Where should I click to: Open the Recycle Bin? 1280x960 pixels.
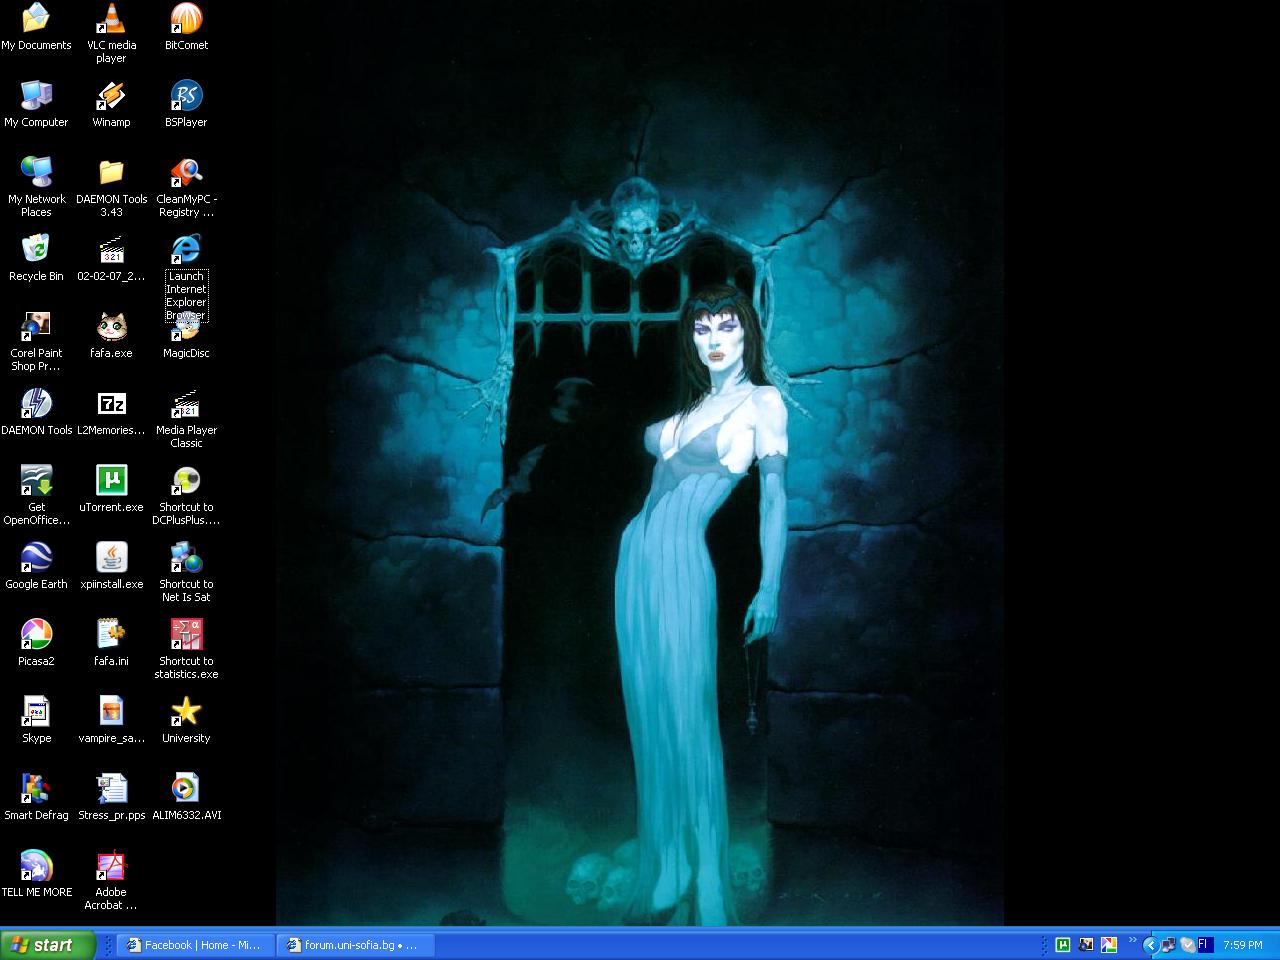(x=36, y=251)
